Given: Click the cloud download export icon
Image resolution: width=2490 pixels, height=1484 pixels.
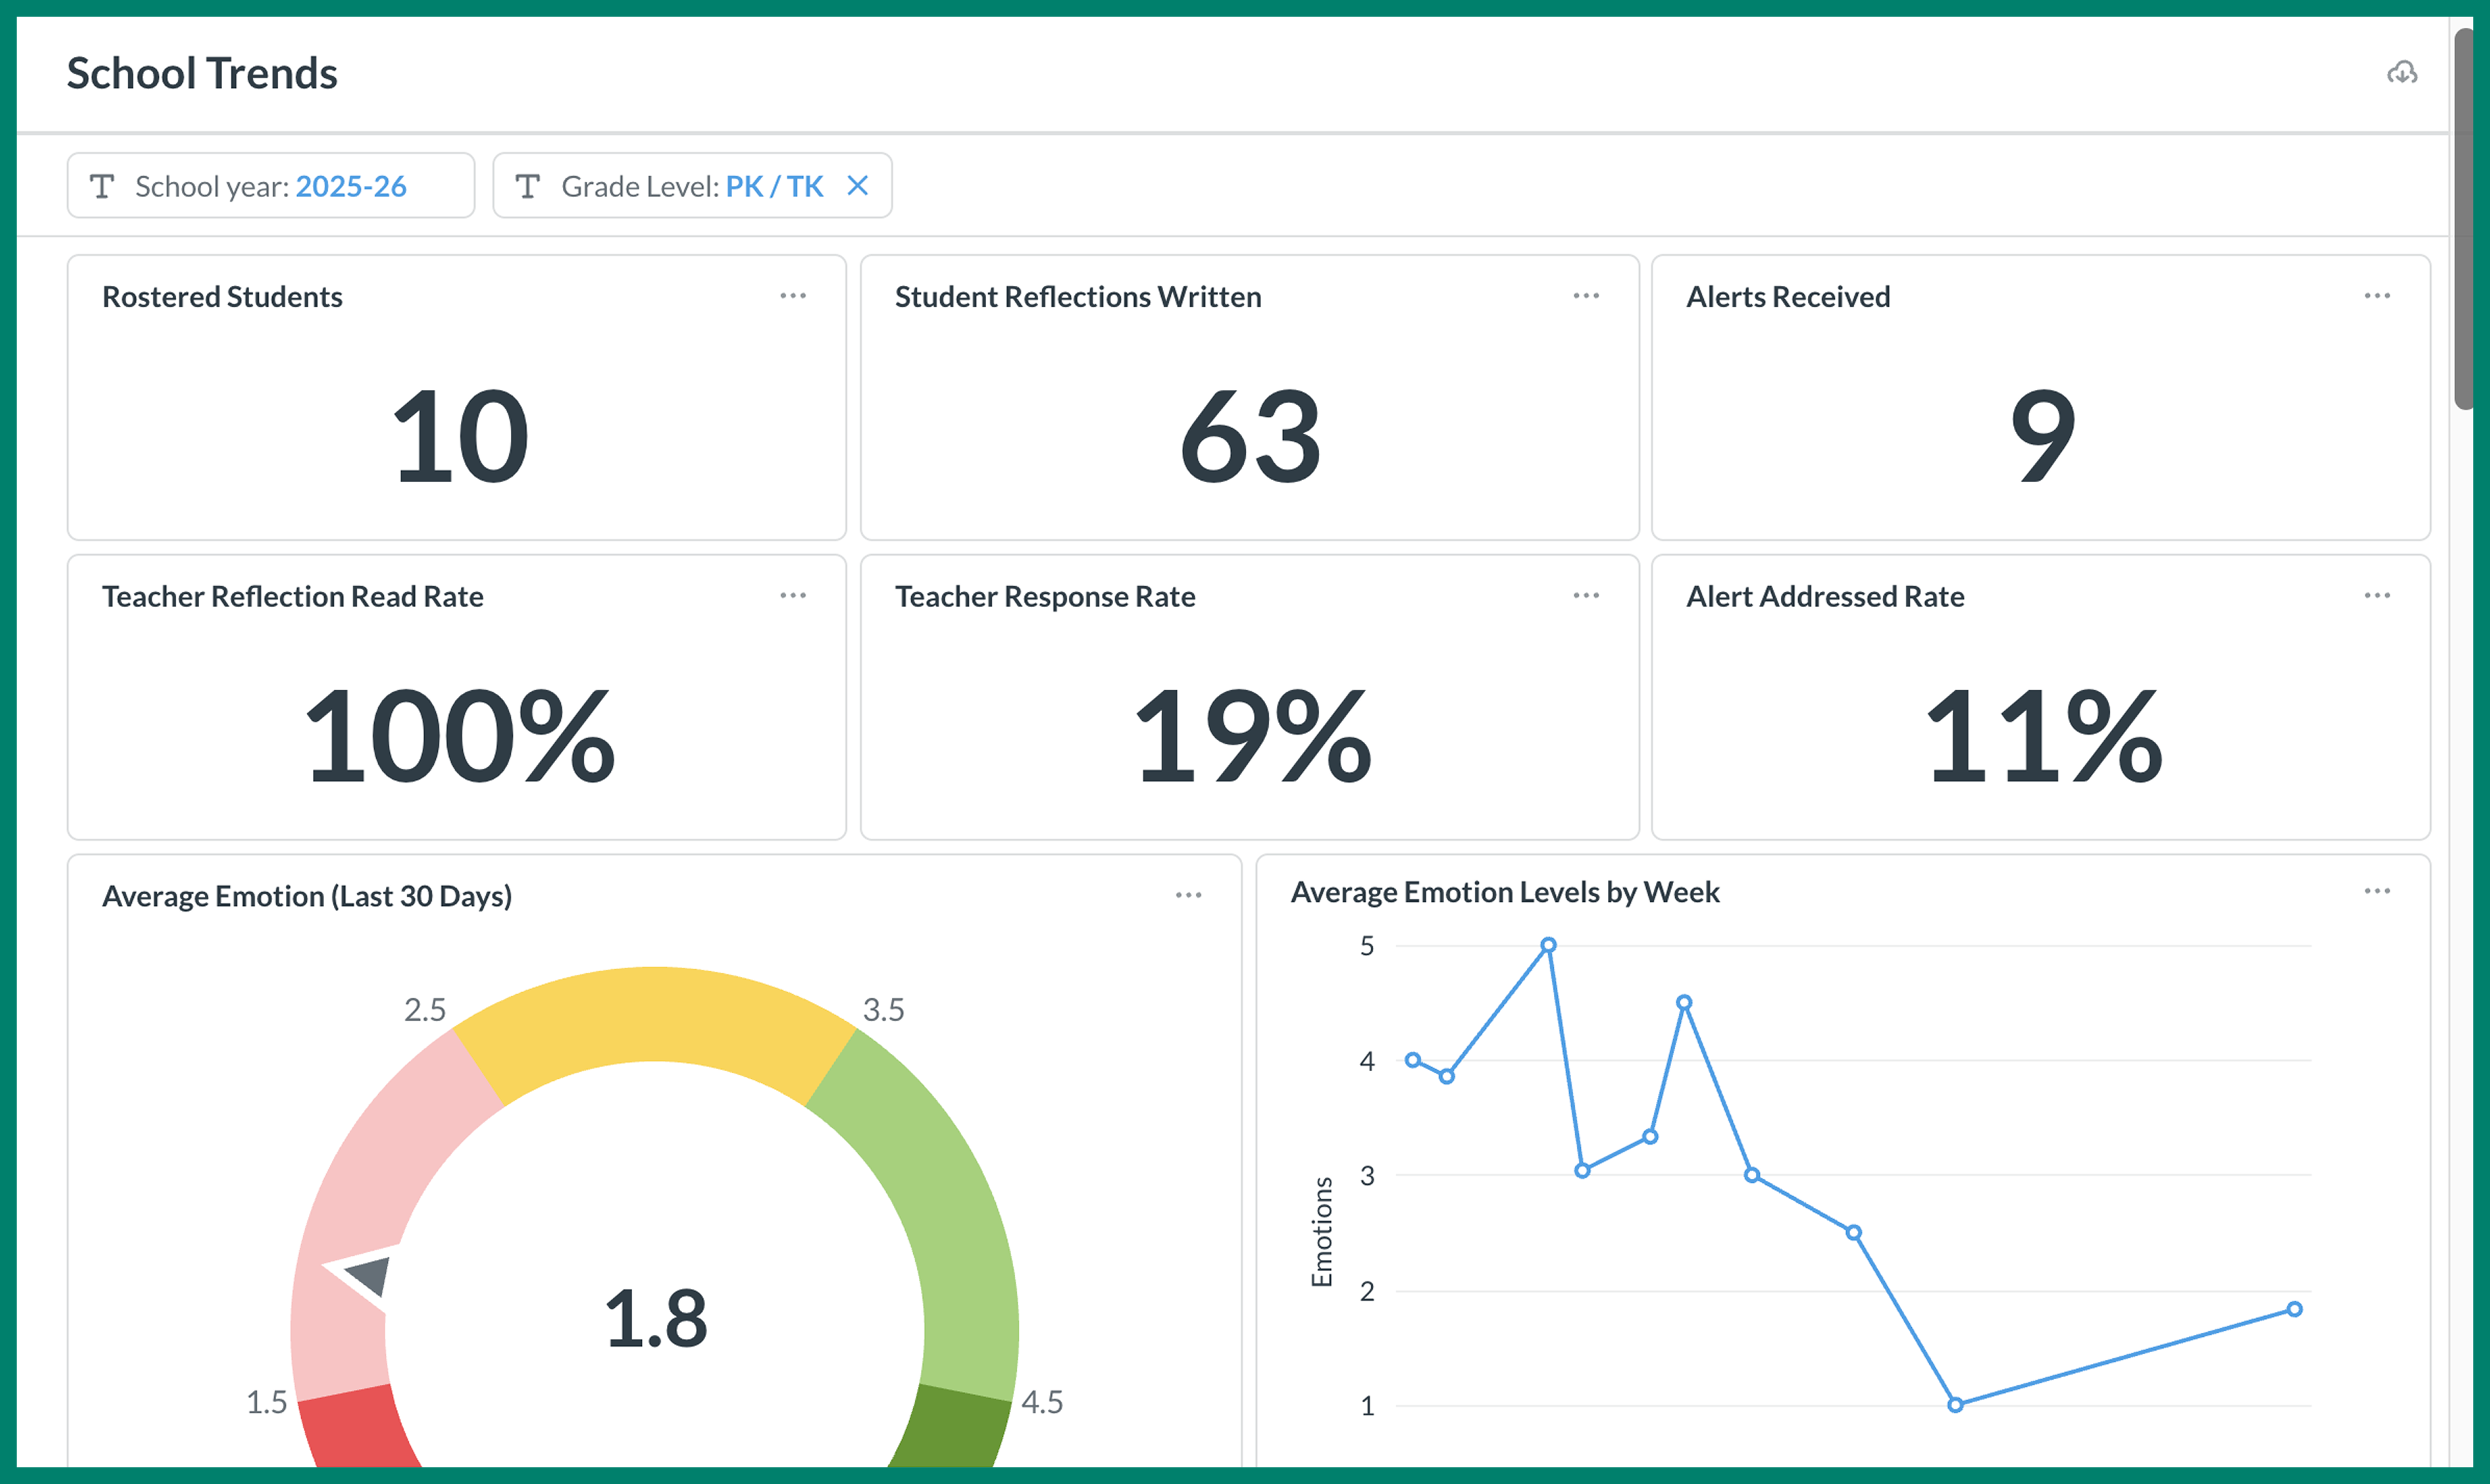Looking at the screenshot, I should 2403,72.
